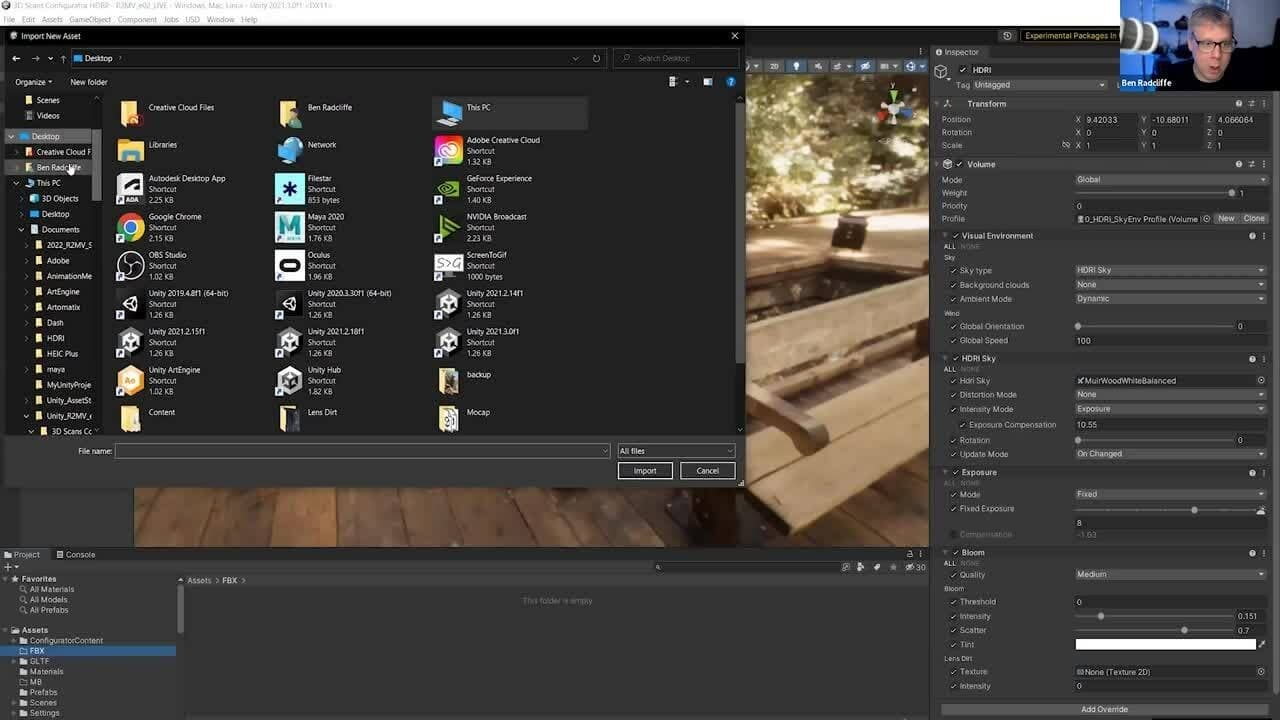Select Unity 2020.3.30f1 (64-bit) shortcut
The image size is (1280, 720).
point(334,304)
